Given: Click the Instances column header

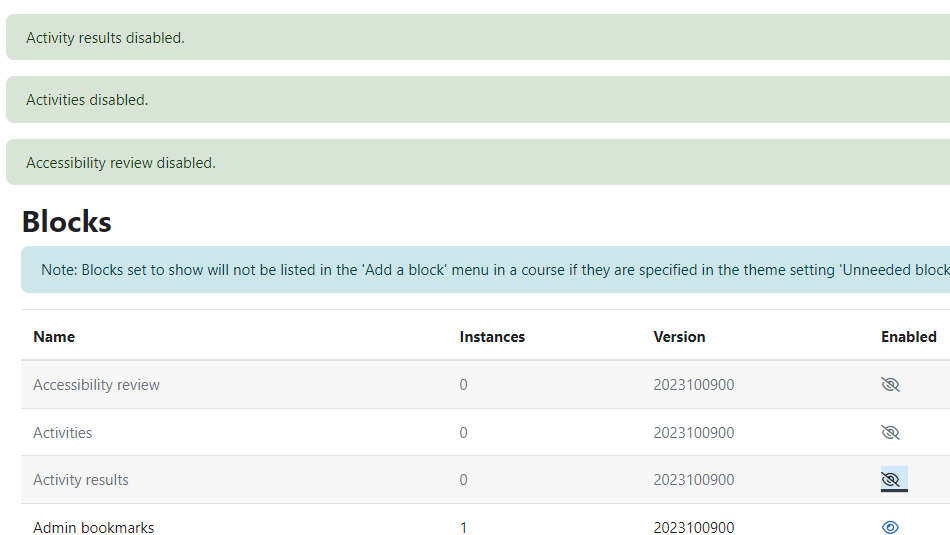Looking at the screenshot, I should [x=492, y=337].
